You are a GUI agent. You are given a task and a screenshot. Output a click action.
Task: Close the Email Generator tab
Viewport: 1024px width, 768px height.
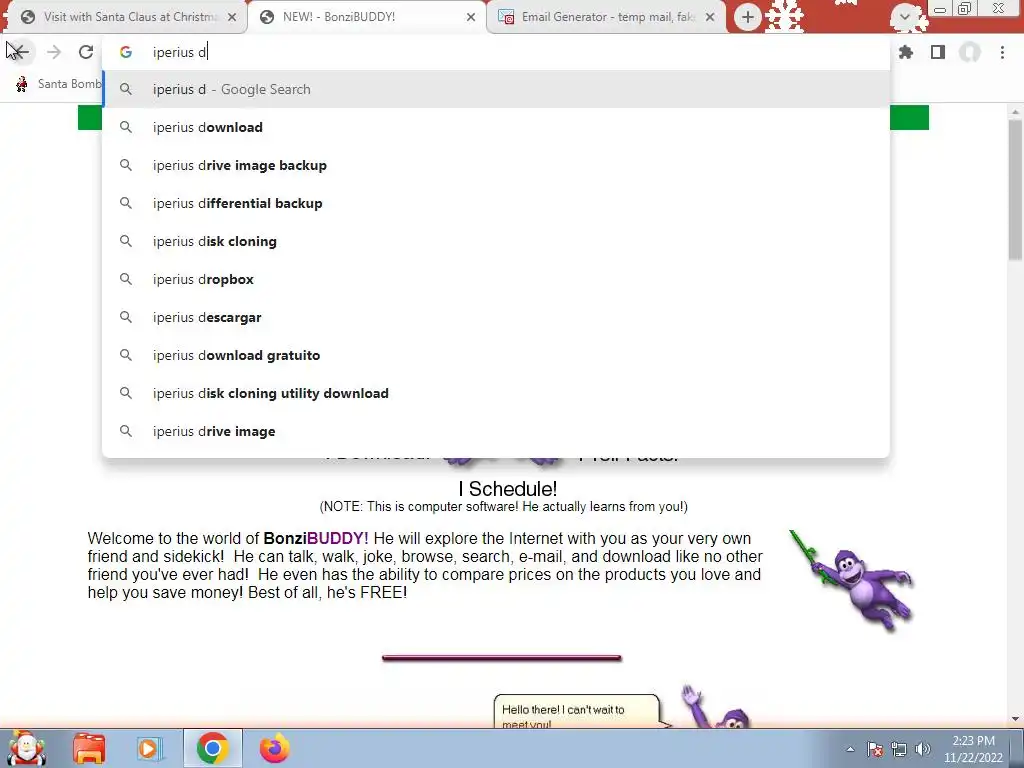pos(710,17)
